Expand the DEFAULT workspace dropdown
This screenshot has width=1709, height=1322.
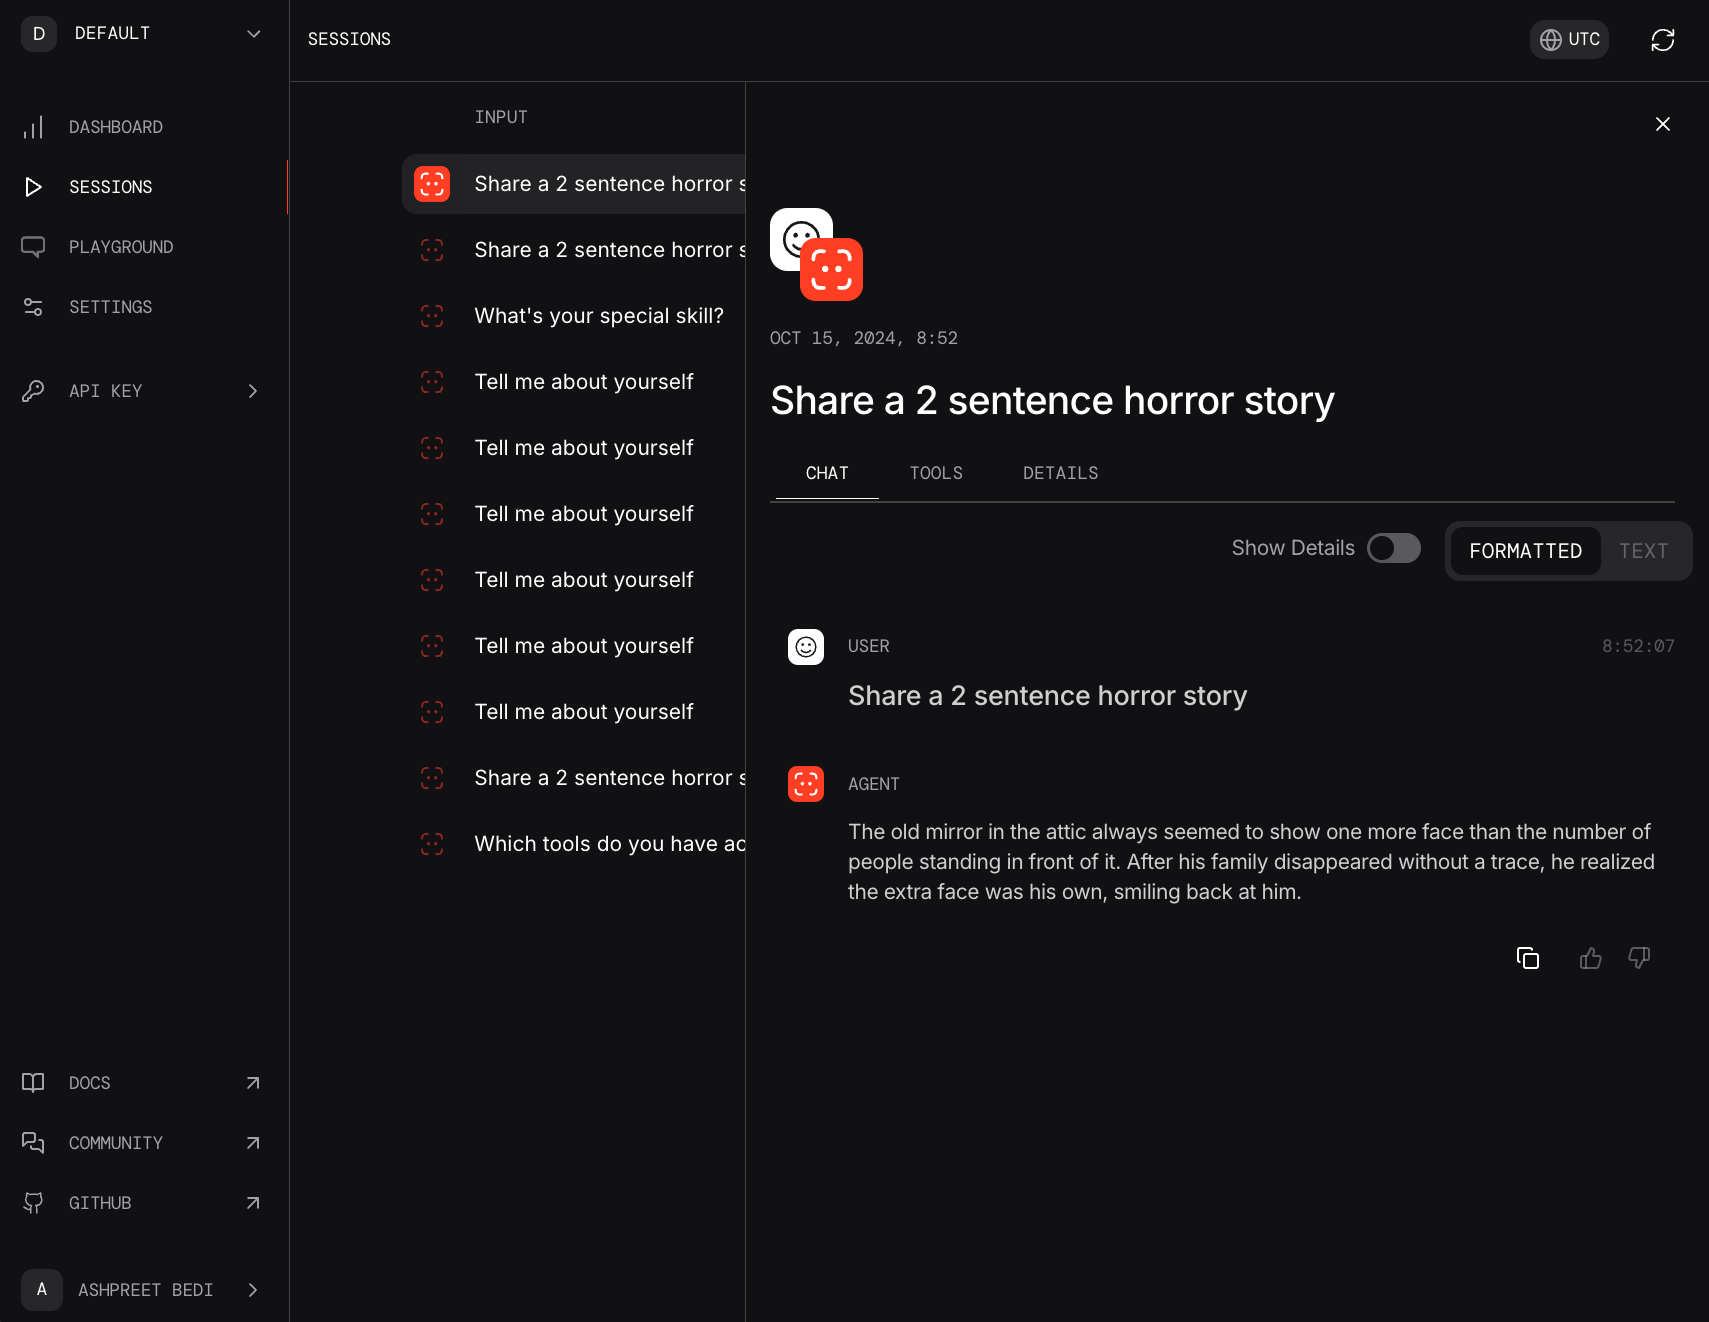144,34
